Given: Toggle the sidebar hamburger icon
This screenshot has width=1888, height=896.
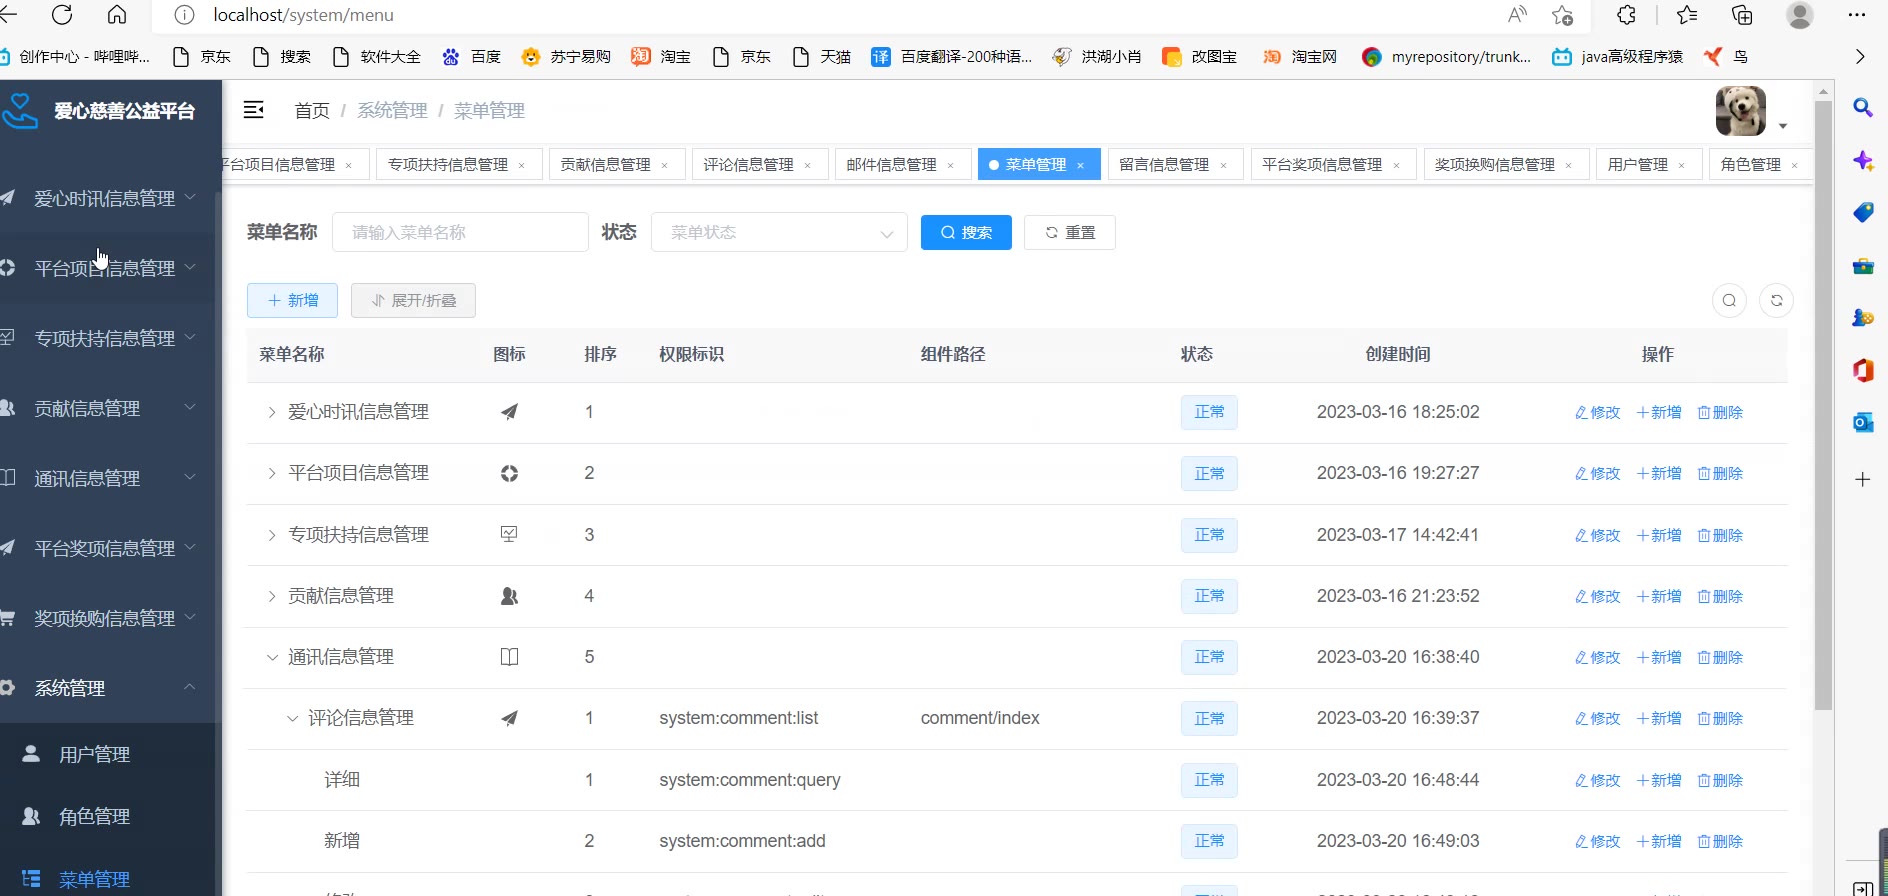Looking at the screenshot, I should pos(254,110).
